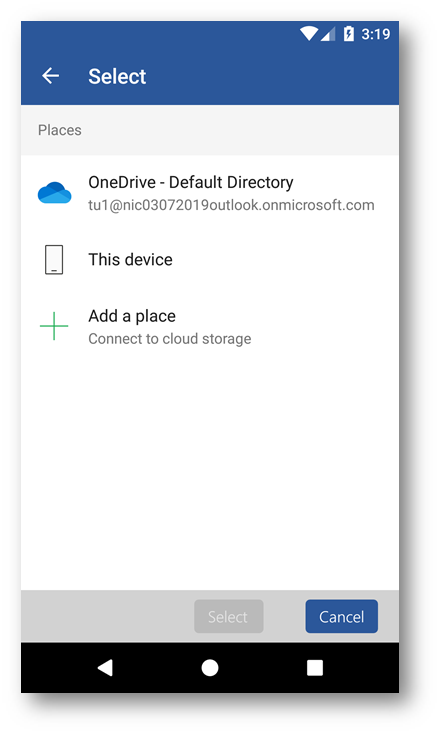Image resolution: width=441 pixels, height=735 pixels.
Task: Click the Cancel button
Action: pos(342,616)
